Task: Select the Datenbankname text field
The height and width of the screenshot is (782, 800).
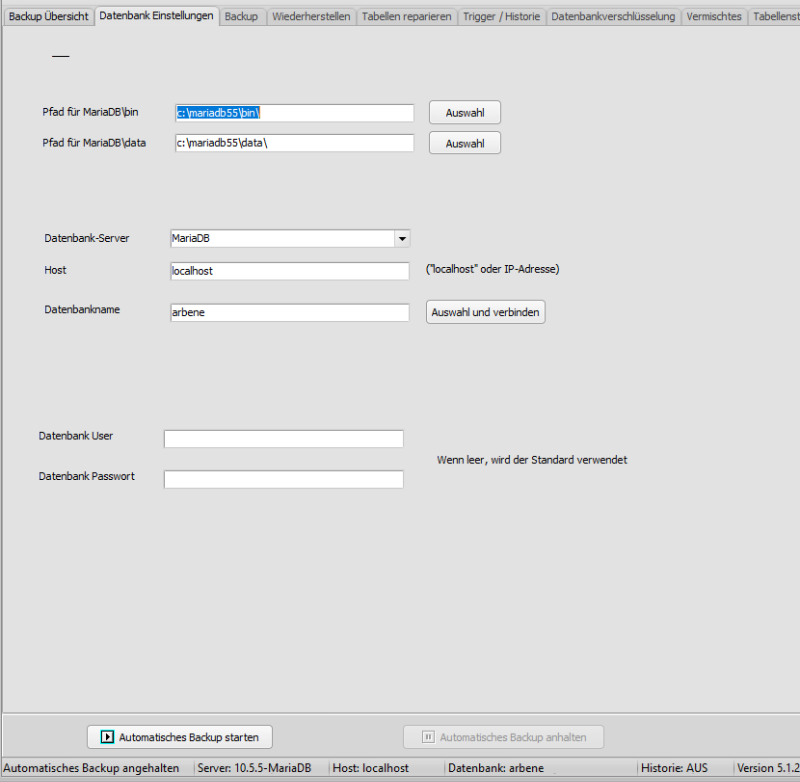Action: pyautogui.click(x=290, y=312)
